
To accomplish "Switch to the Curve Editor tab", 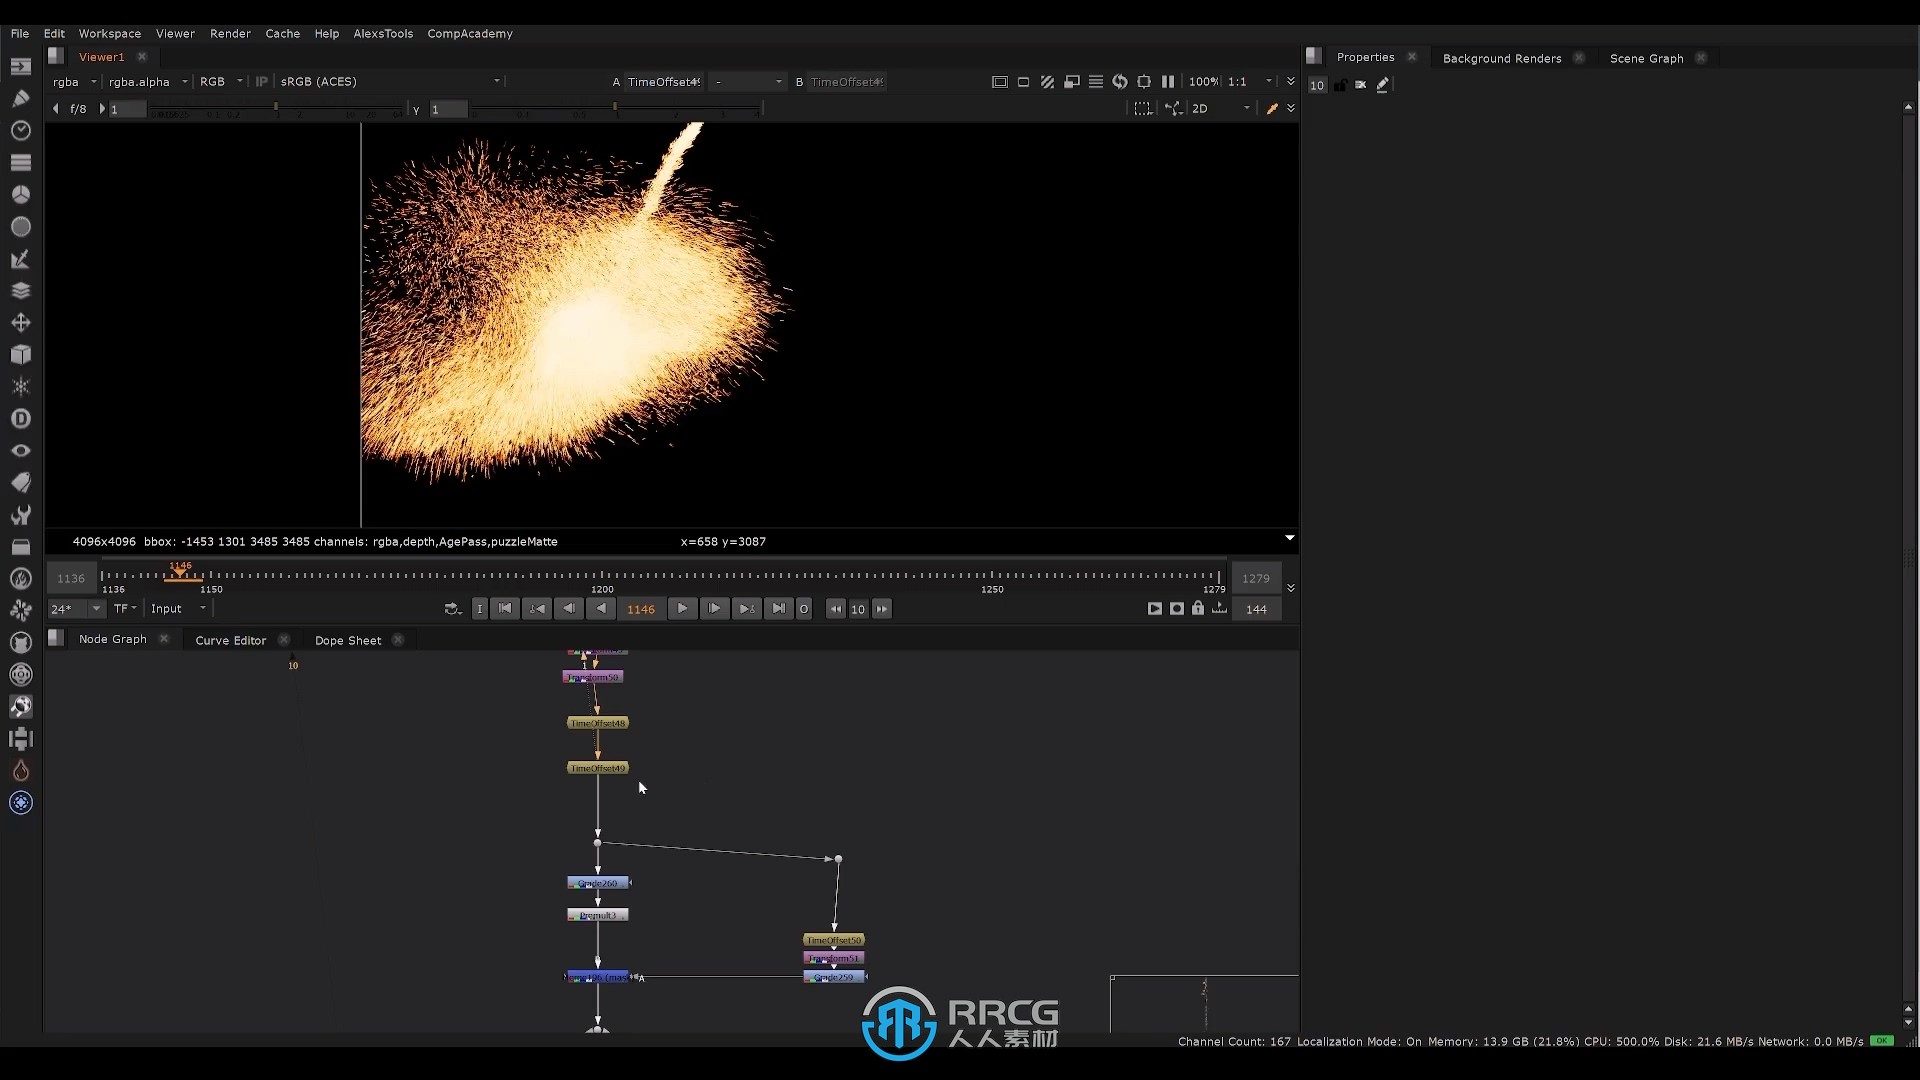I will (x=231, y=640).
